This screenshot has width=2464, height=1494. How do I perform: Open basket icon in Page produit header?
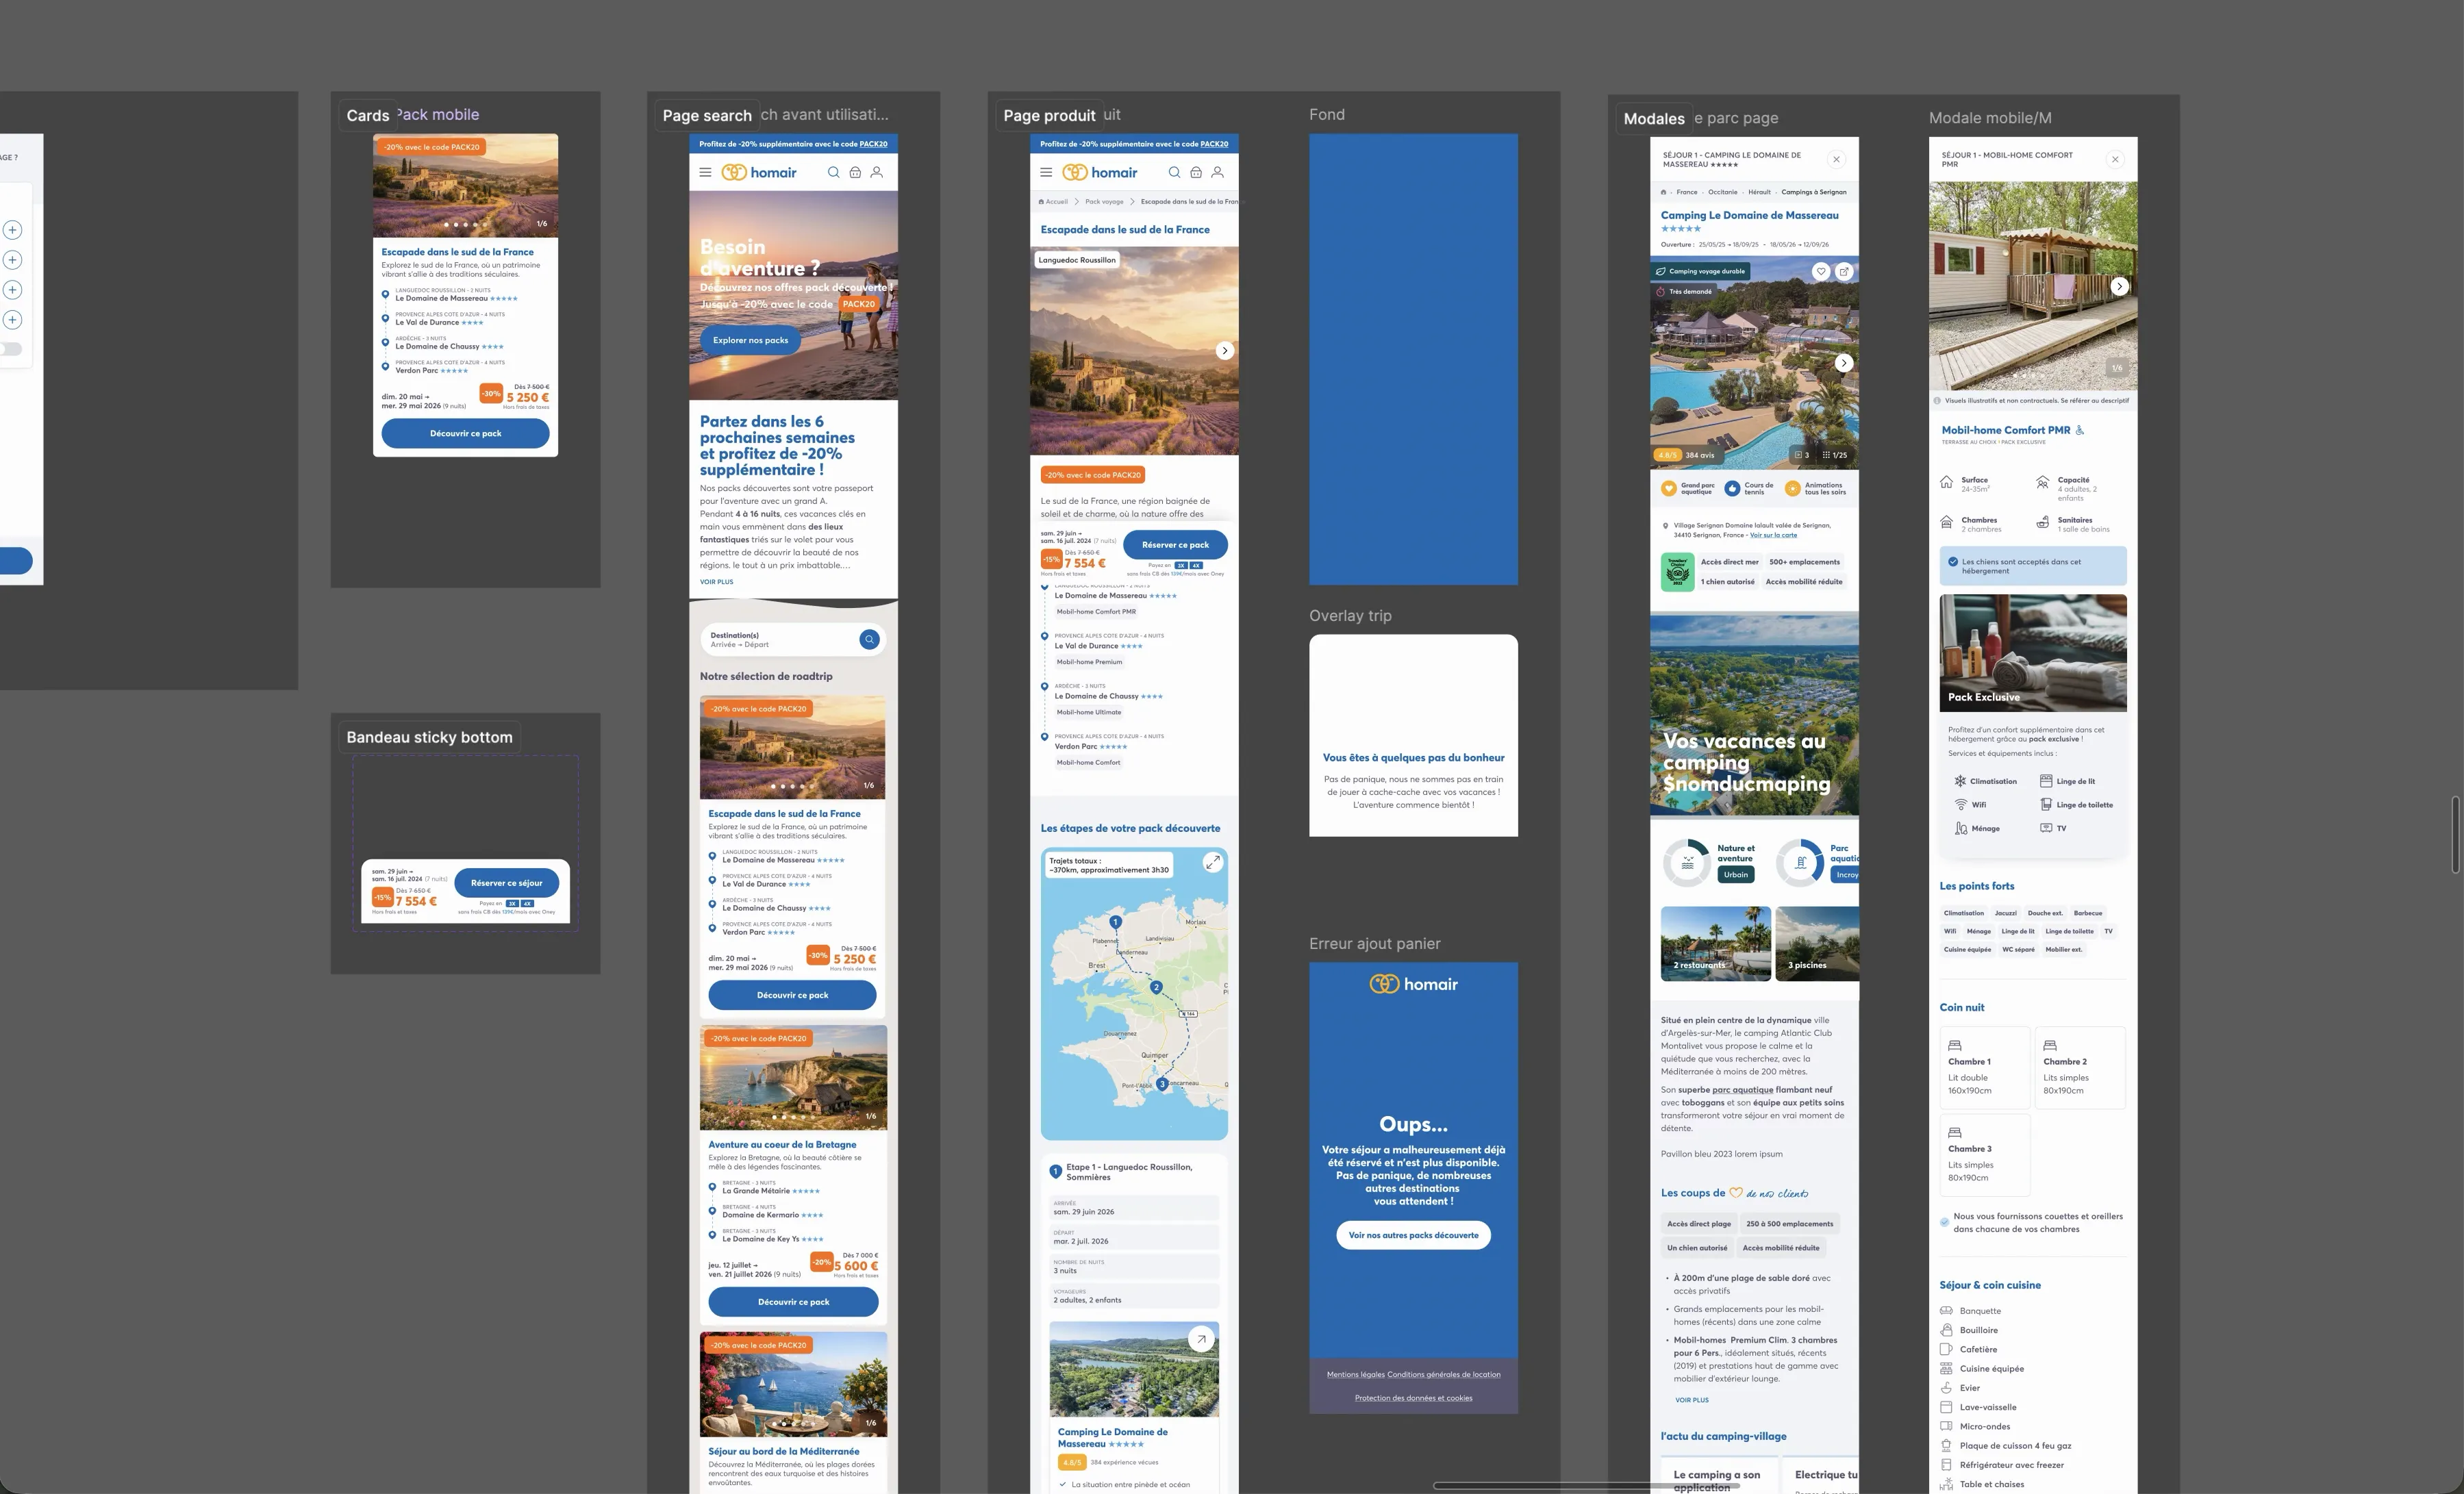[x=1196, y=172]
